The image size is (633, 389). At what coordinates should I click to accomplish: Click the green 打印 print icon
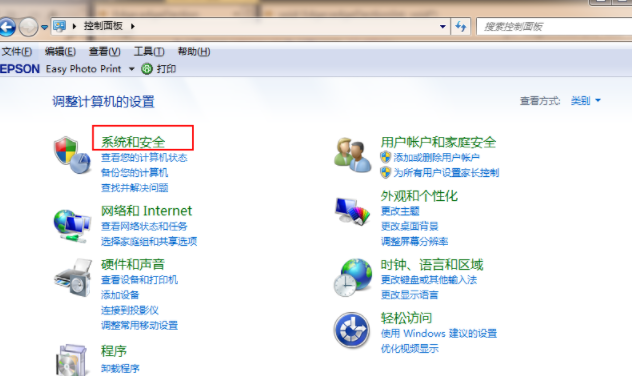pyautogui.click(x=147, y=69)
